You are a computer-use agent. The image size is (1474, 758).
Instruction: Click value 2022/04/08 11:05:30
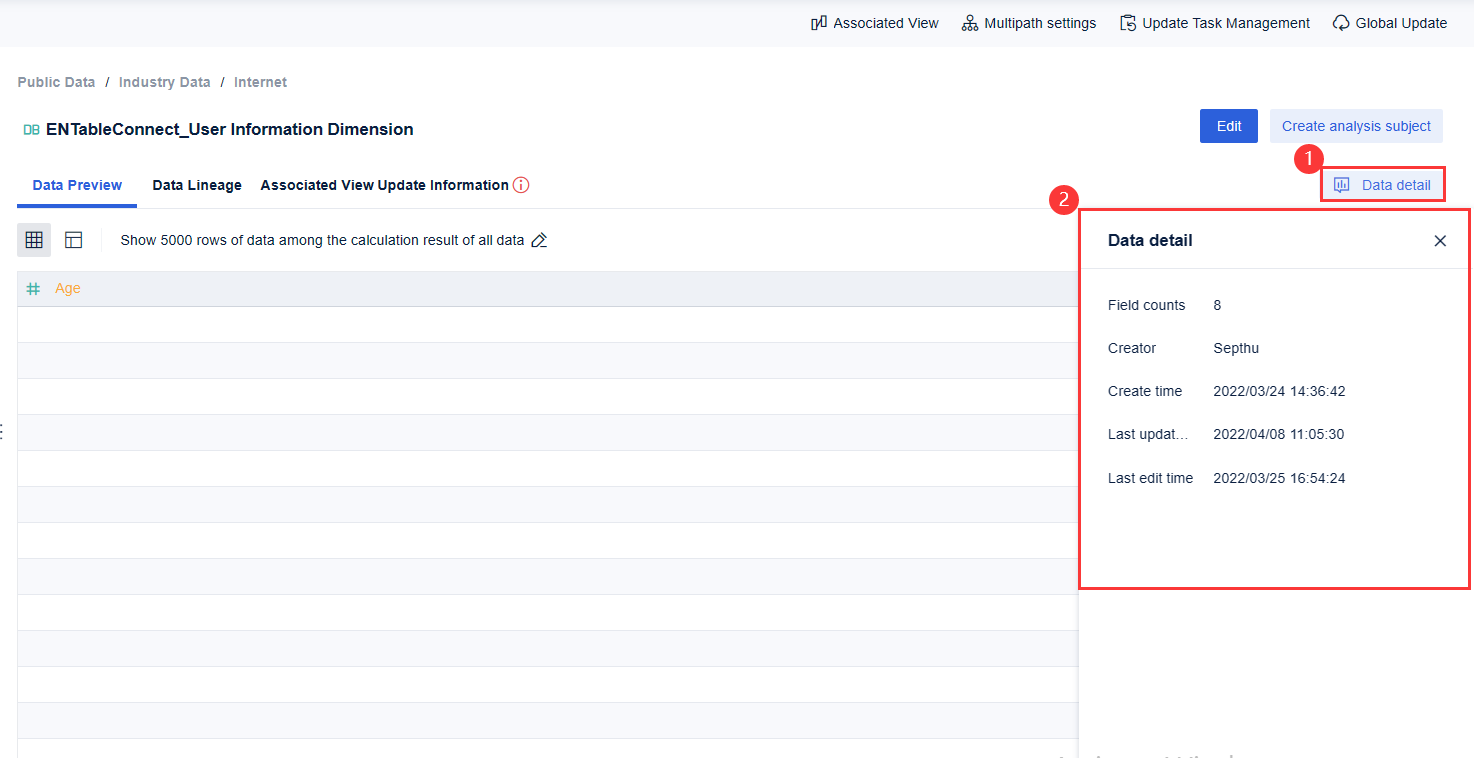pos(1279,434)
